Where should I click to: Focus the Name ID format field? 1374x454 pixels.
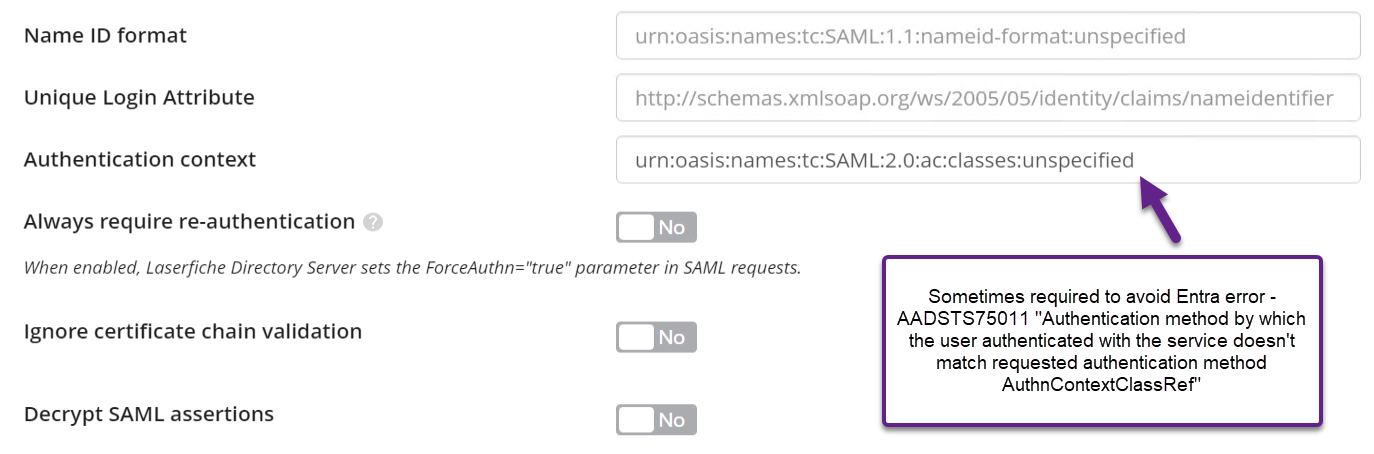point(988,36)
